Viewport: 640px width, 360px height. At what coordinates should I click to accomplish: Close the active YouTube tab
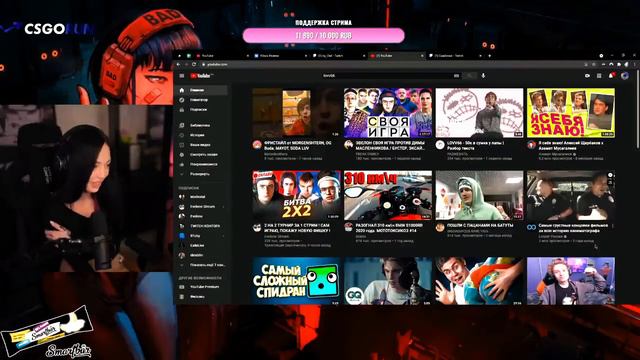422,56
